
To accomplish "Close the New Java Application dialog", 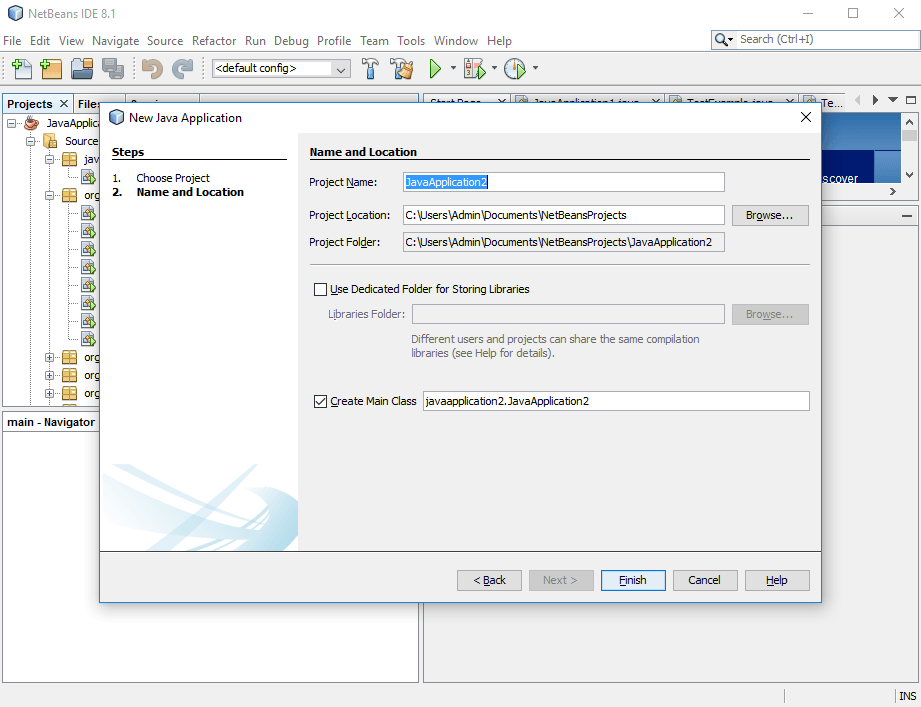I will click(806, 117).
